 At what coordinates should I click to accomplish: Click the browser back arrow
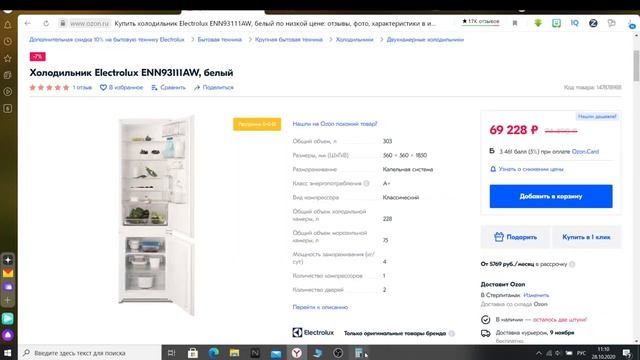[27, 23]
